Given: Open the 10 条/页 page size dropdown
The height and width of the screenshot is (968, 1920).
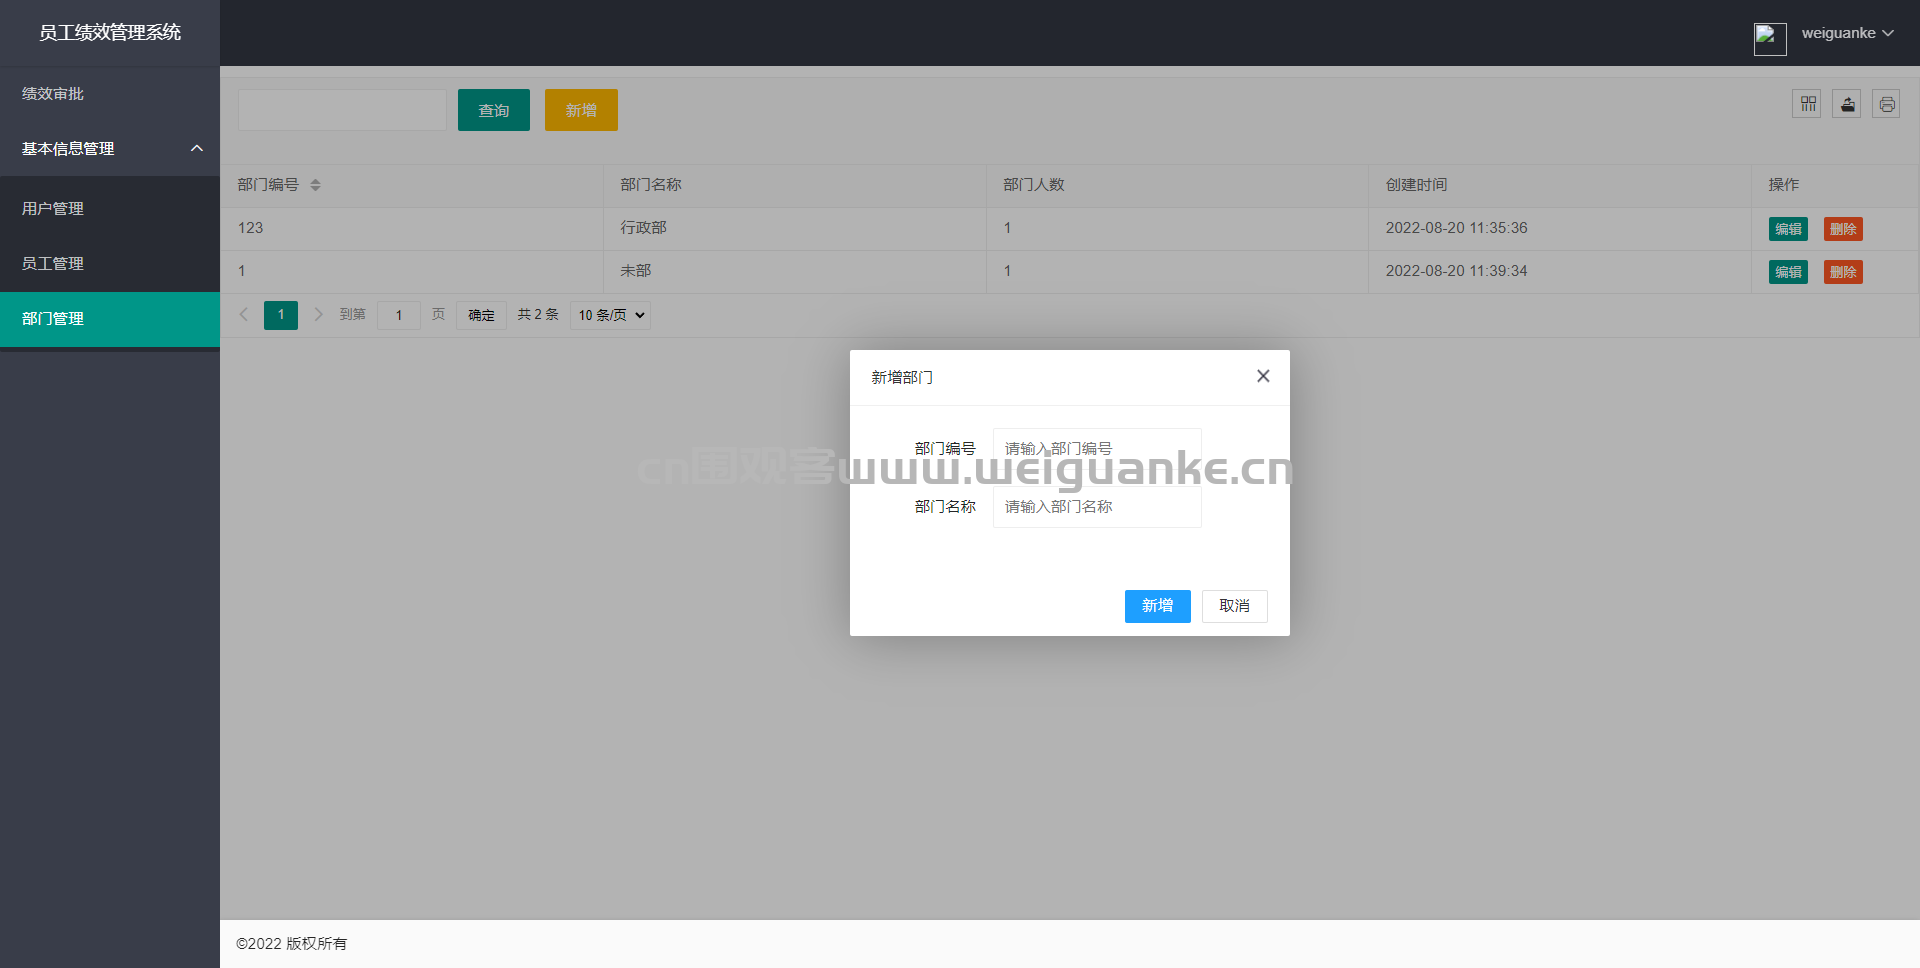Looking at the screenshot, I should pos(610,315).
